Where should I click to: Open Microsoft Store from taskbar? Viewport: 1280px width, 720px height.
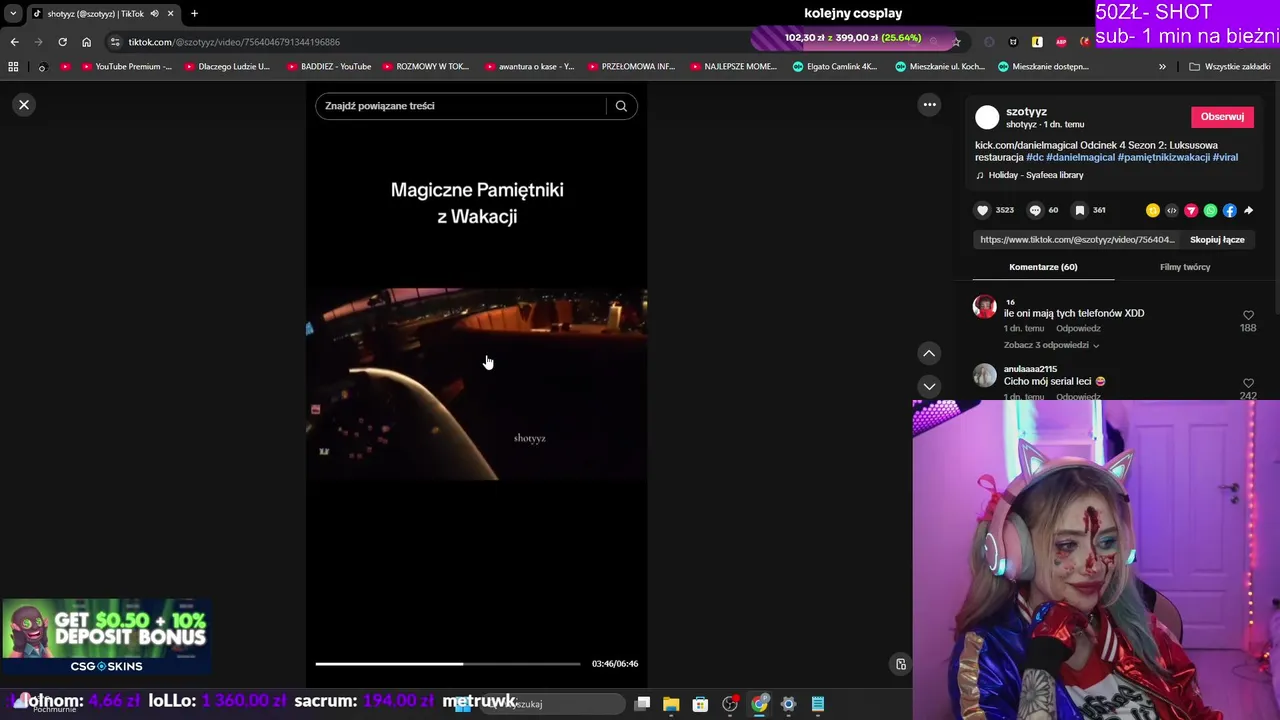tap(700, 704)
